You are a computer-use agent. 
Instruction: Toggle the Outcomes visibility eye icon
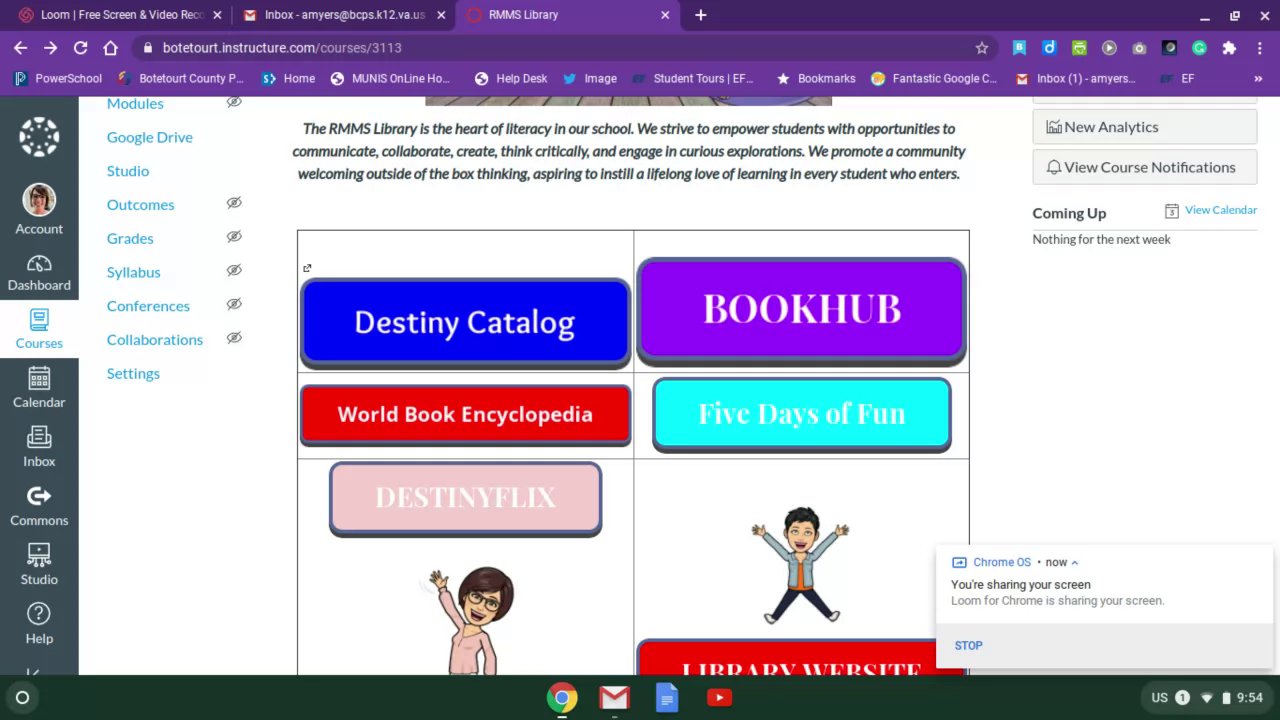pyautogui.click(x=234, y=203)
